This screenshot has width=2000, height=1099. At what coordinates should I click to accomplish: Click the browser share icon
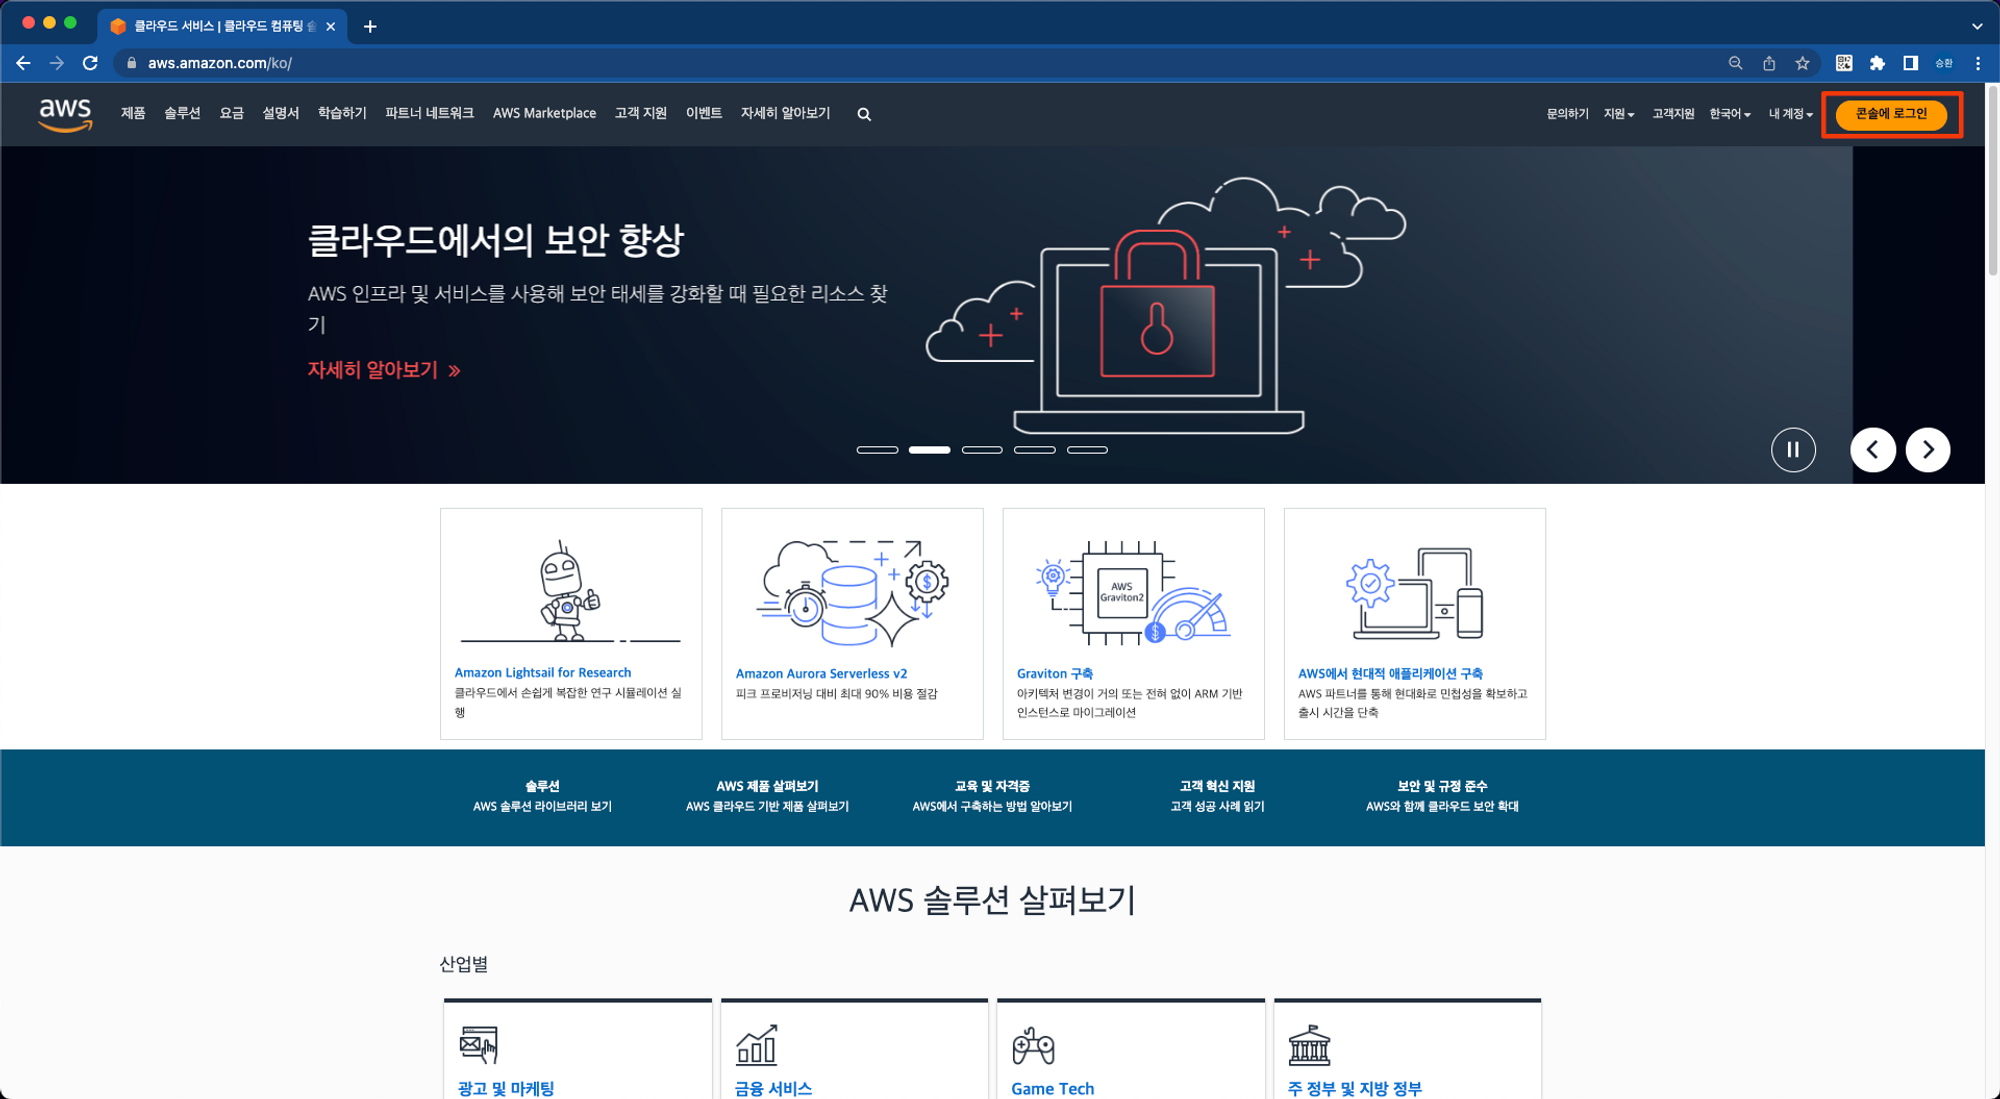click(1769, 63)
